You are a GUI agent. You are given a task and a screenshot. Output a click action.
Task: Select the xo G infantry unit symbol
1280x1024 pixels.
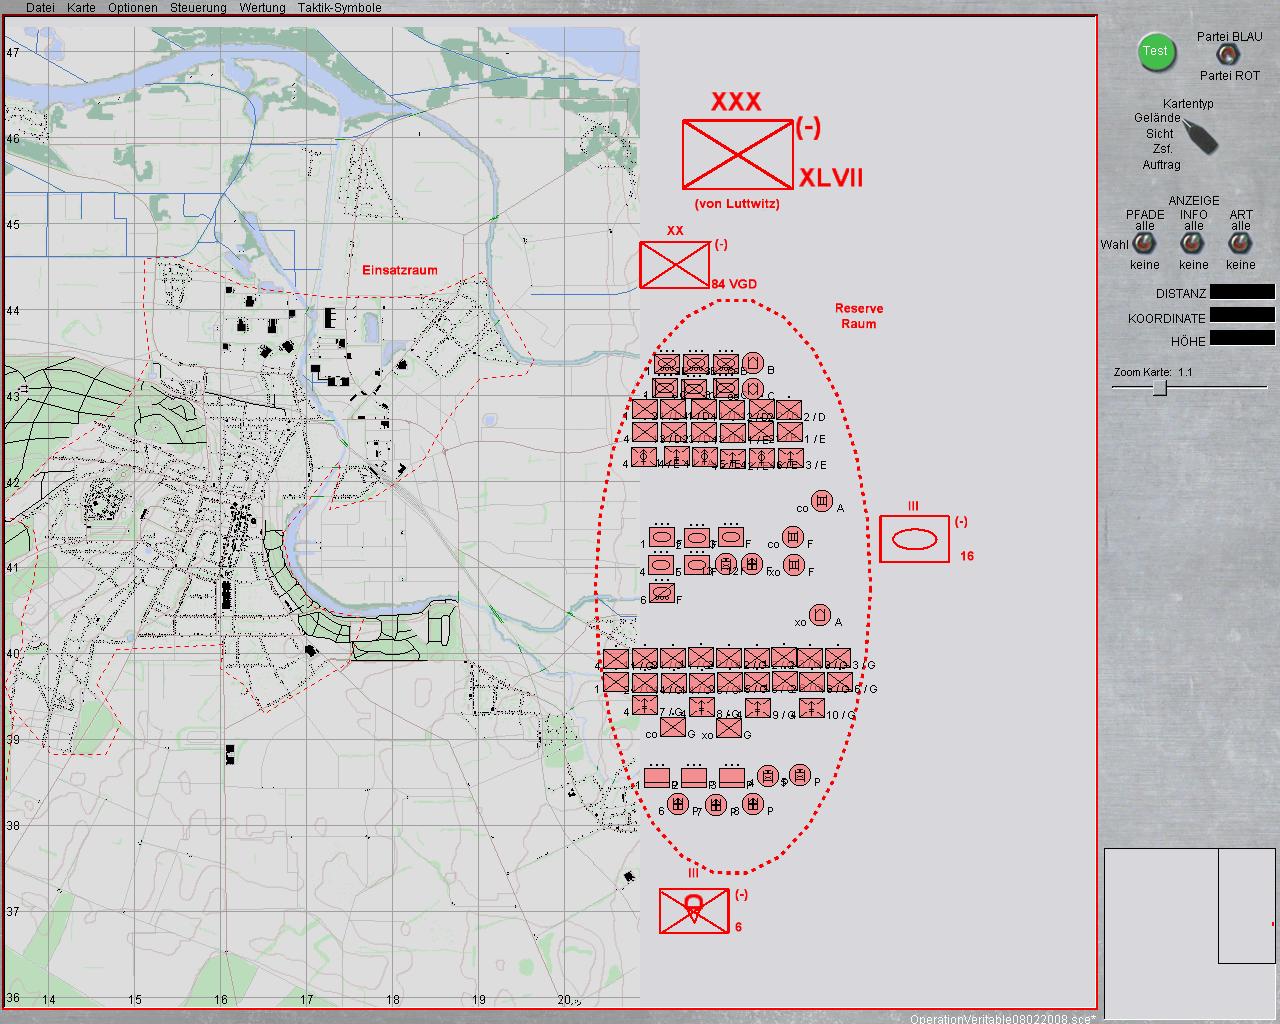[x=730, y=727]
